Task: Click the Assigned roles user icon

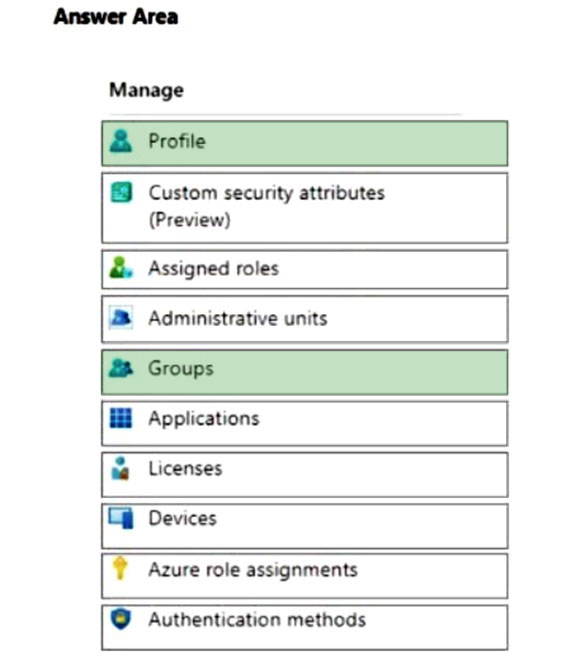Action: [x=121, y=268]
